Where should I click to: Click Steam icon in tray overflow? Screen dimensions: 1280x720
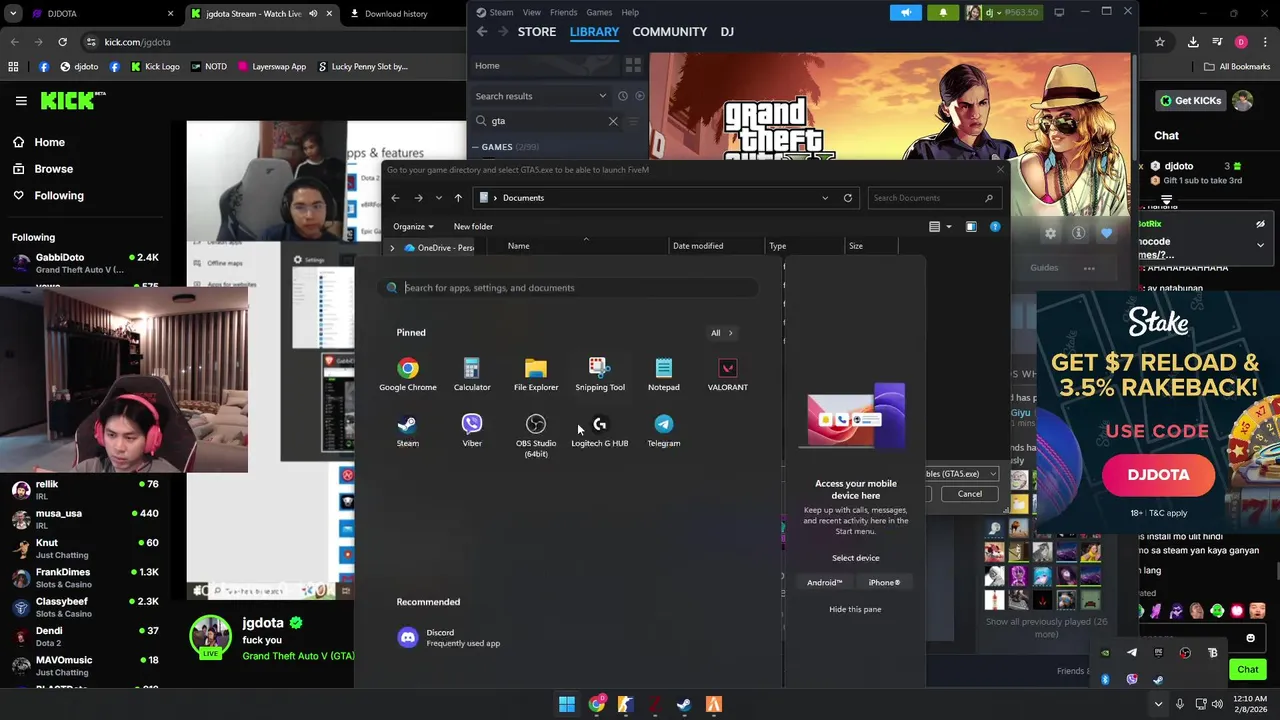(x=1158, y=680)
